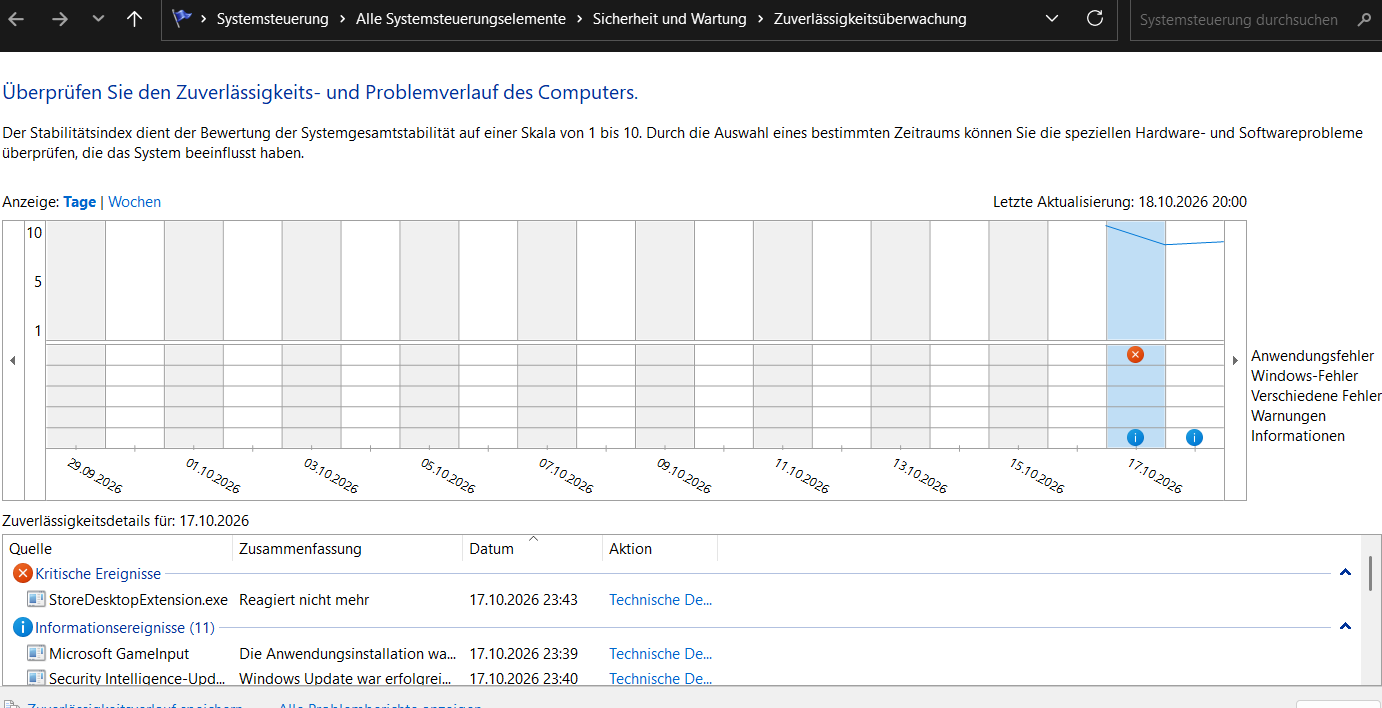The image size is (1382, 708).
Task: Open Technische De… link for StoreDesktopExtension.exe
Action: pos(661,600)
